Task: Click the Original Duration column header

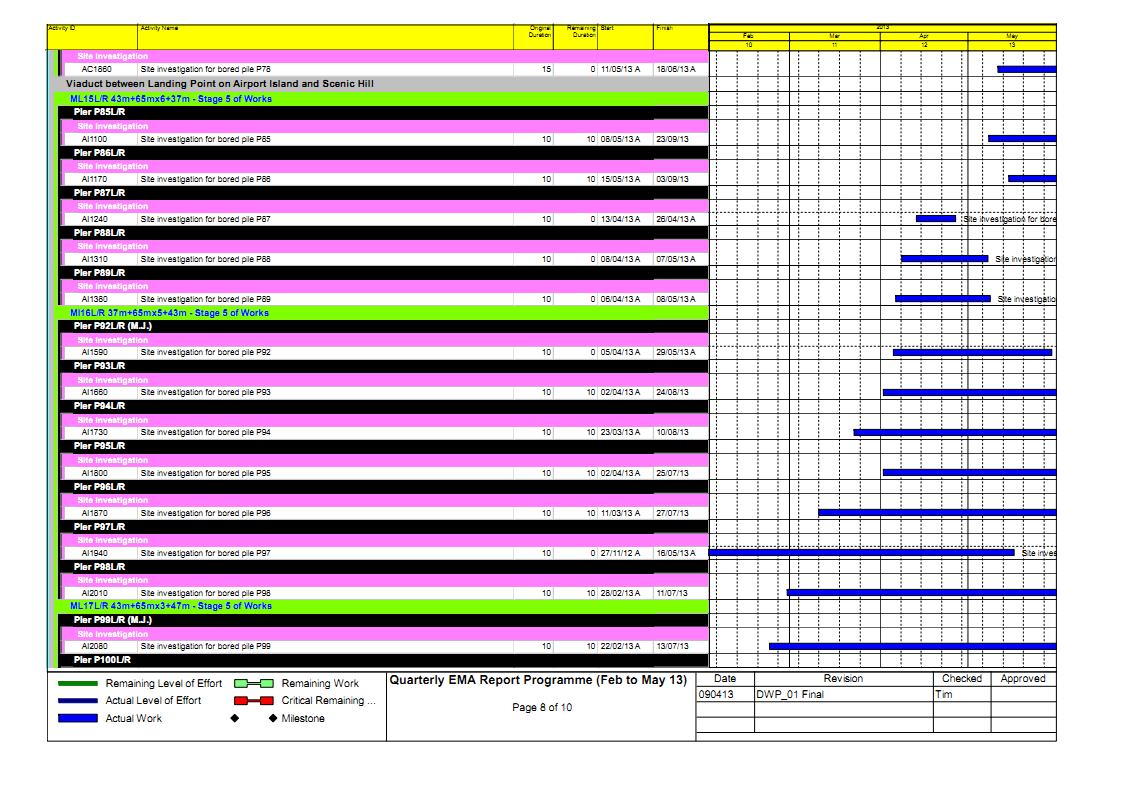Action: click(534, 37)
